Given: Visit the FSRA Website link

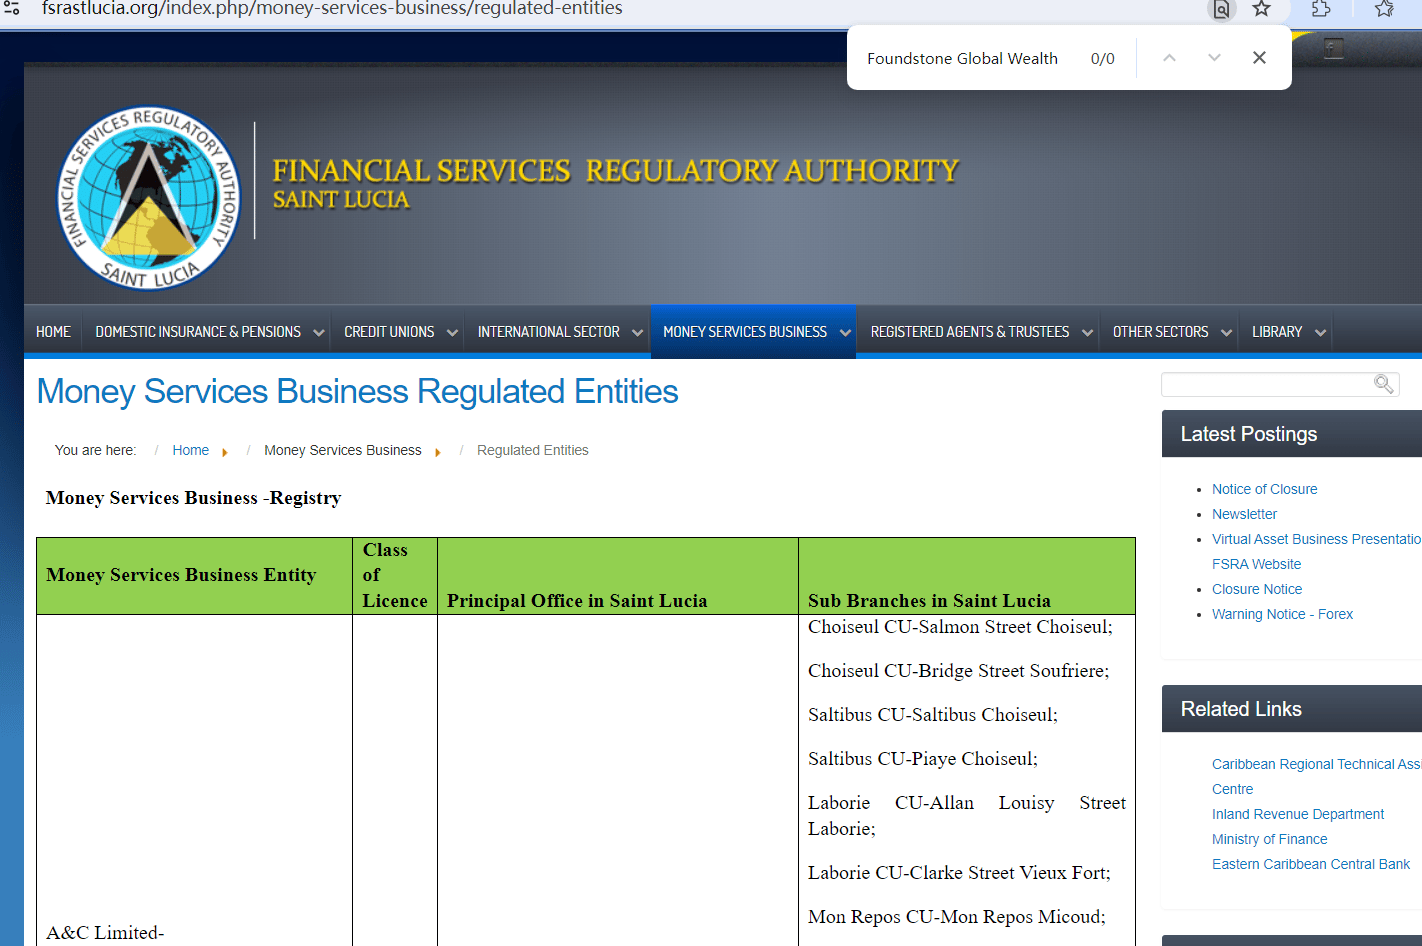Looking at the screenshot, I should (1256, 564).
